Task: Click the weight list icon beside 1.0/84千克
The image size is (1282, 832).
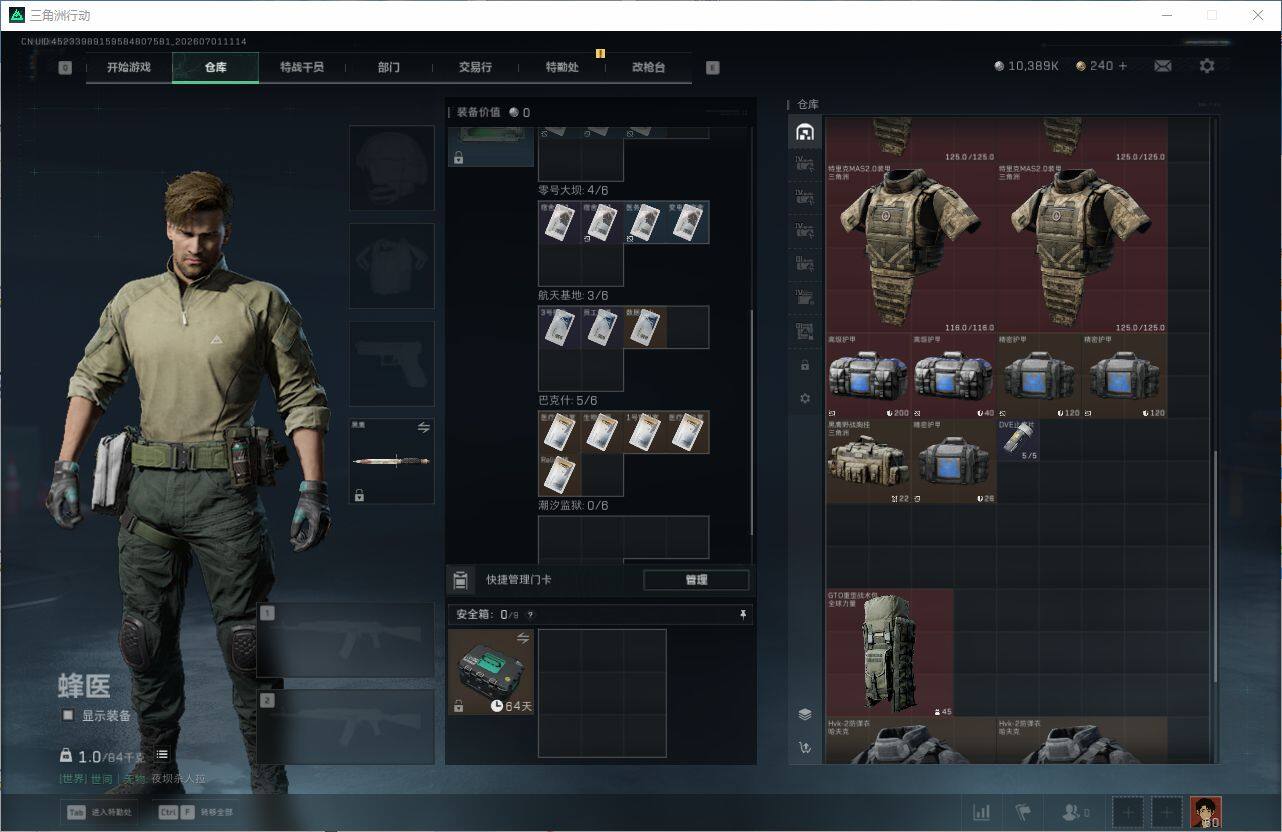Action: (162, 755)
